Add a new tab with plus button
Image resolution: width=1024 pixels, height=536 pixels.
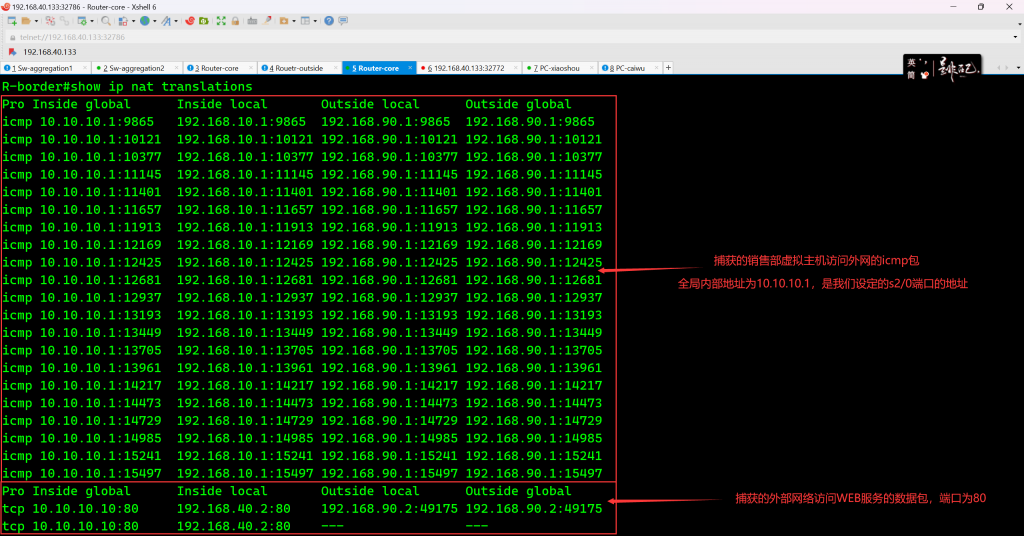(x=668, y=68)
